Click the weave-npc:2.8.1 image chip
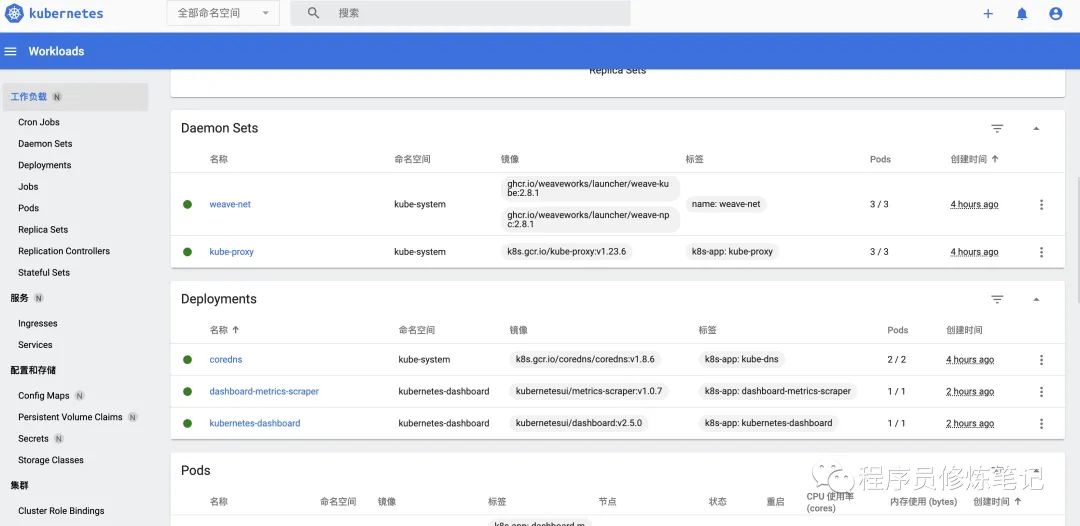Image resolution: width=1080 pixels, height=526 pixels. pos(590,220)
